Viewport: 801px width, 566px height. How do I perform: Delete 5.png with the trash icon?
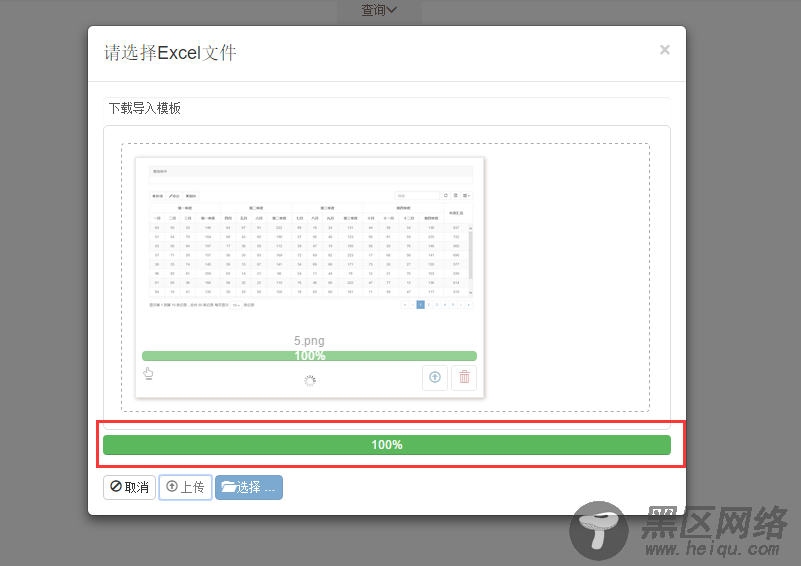[464, 378]
